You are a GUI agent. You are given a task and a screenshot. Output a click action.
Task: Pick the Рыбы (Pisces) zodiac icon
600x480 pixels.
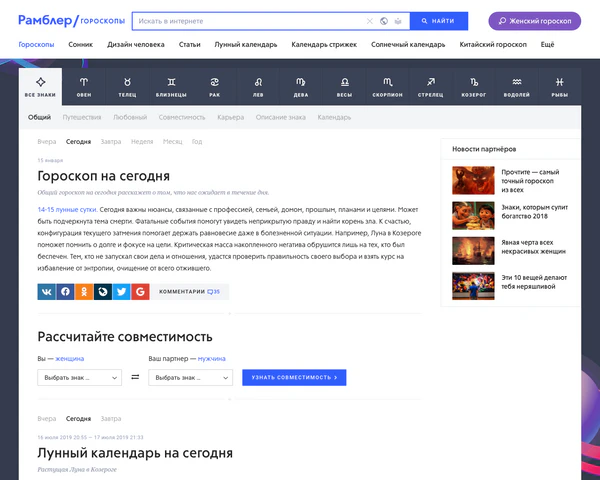(559, 86)
